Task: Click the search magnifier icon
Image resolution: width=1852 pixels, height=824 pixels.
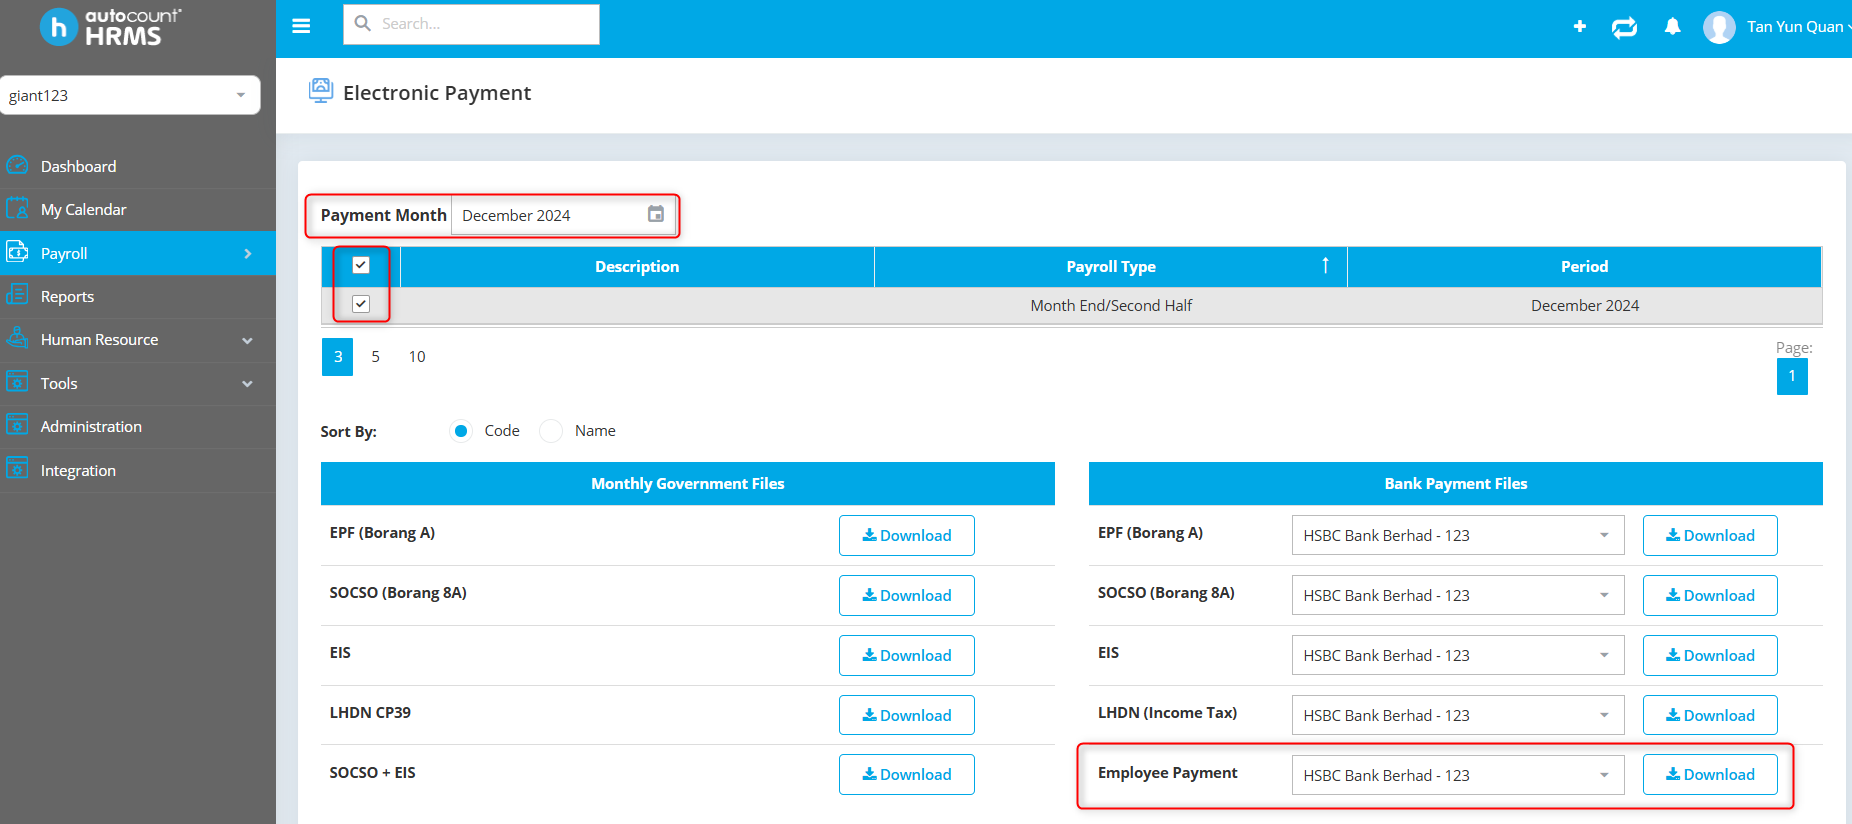Action: coord(363,23)
